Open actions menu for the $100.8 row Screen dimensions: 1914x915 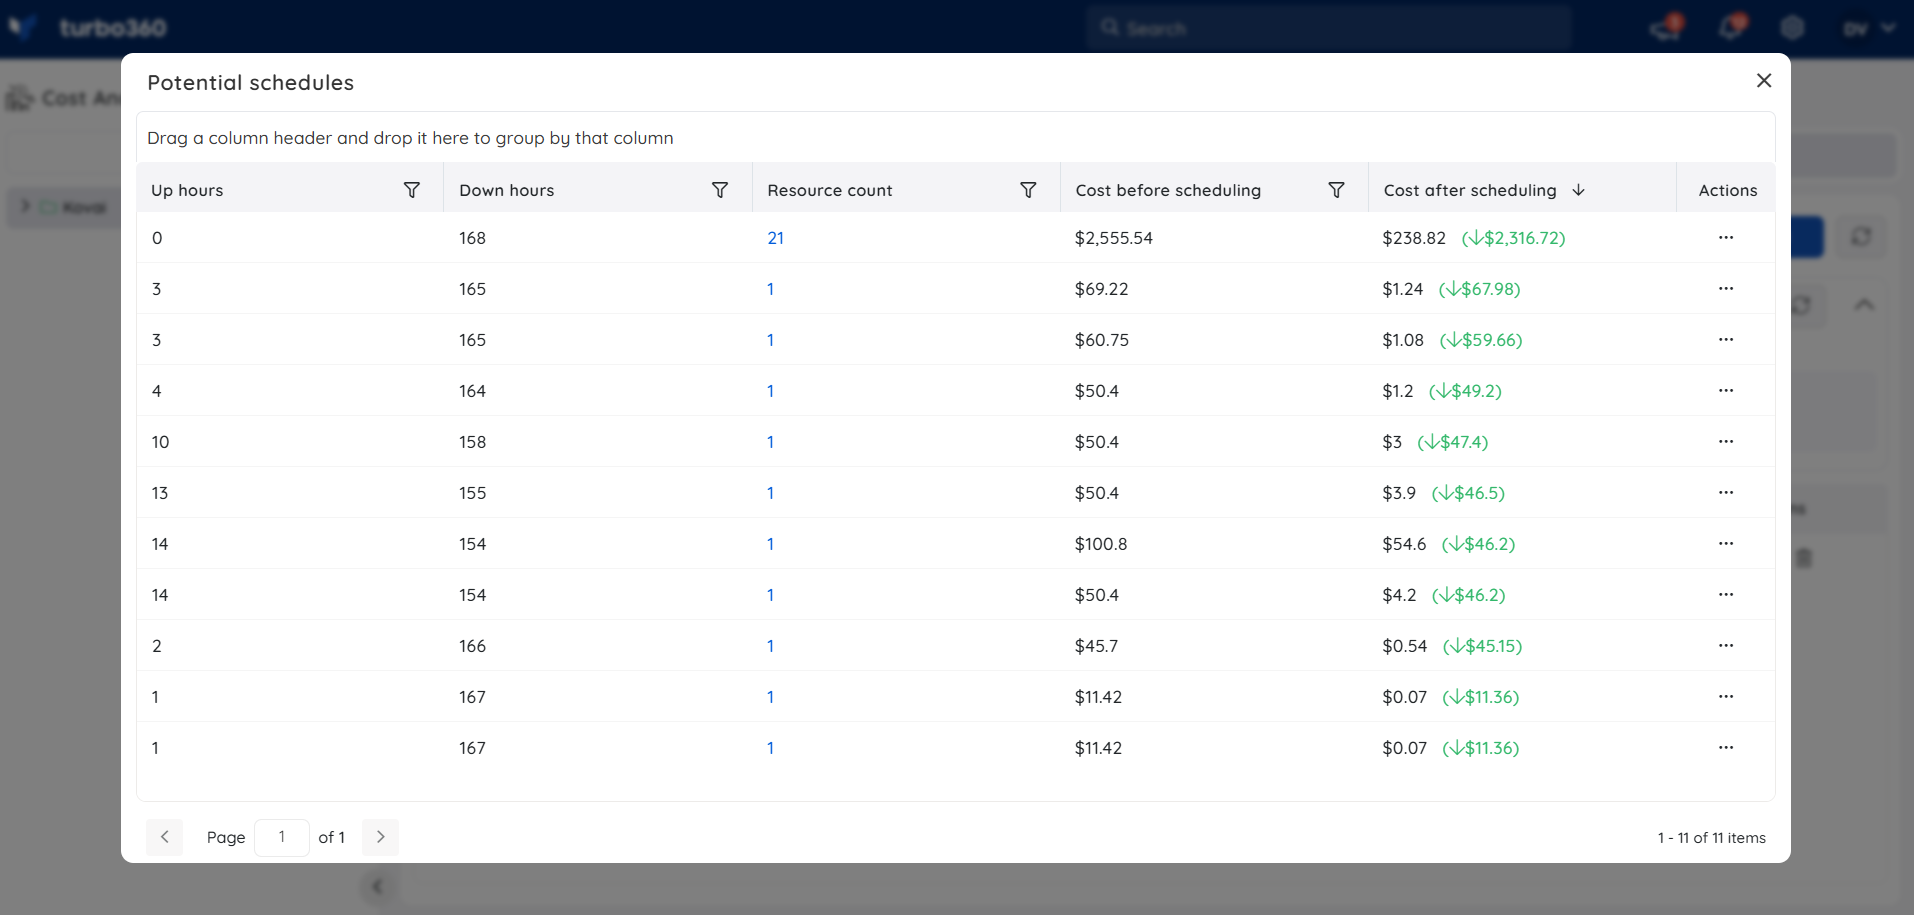[1726, 544]
